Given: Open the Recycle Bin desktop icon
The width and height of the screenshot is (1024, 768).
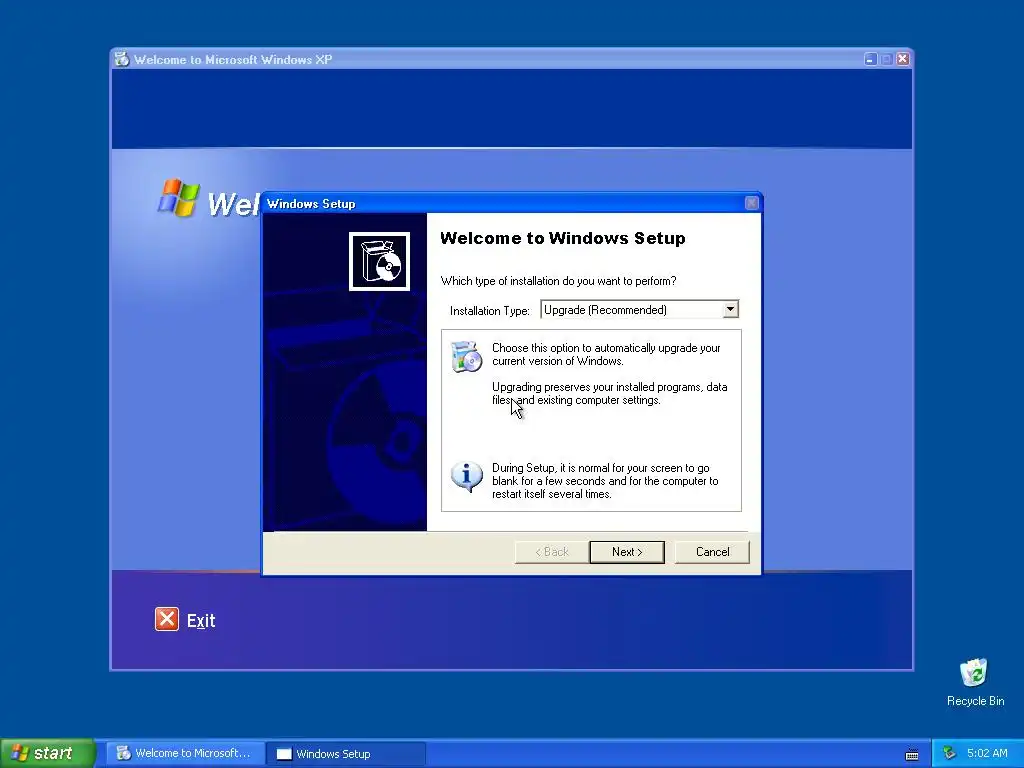Looking at the screenshot, I should pos(974,673).
